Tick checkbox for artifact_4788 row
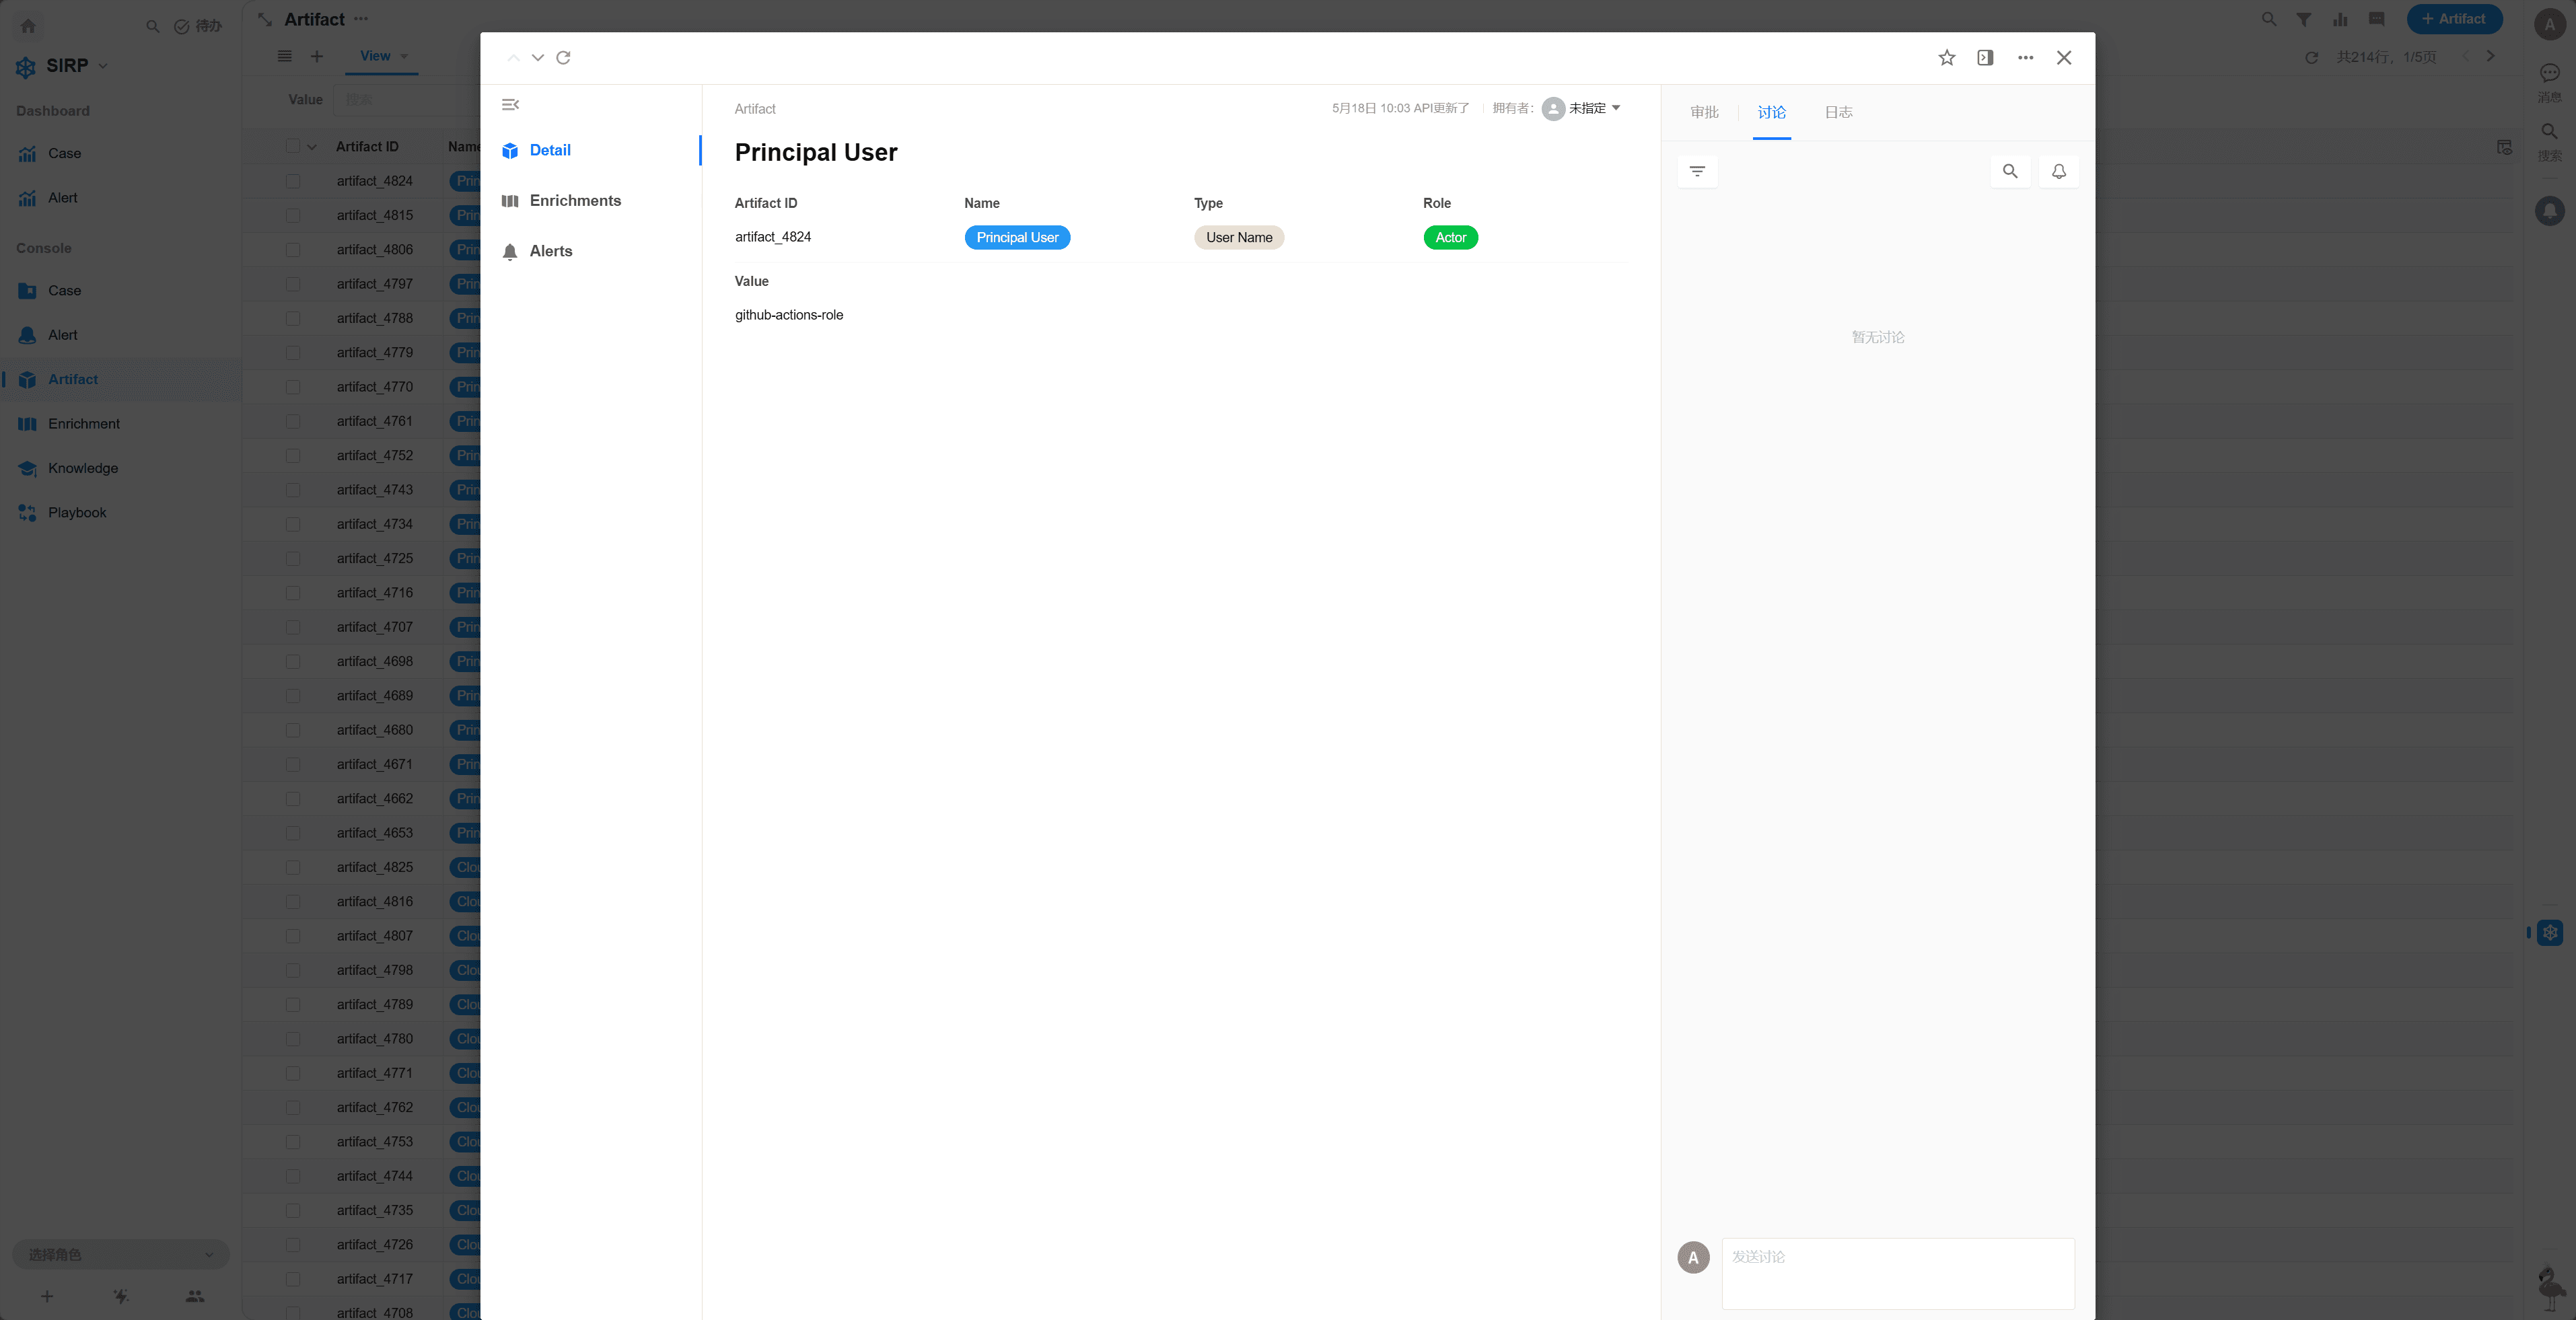The width and height of the screenshot is (2576, 1320). 293,318
